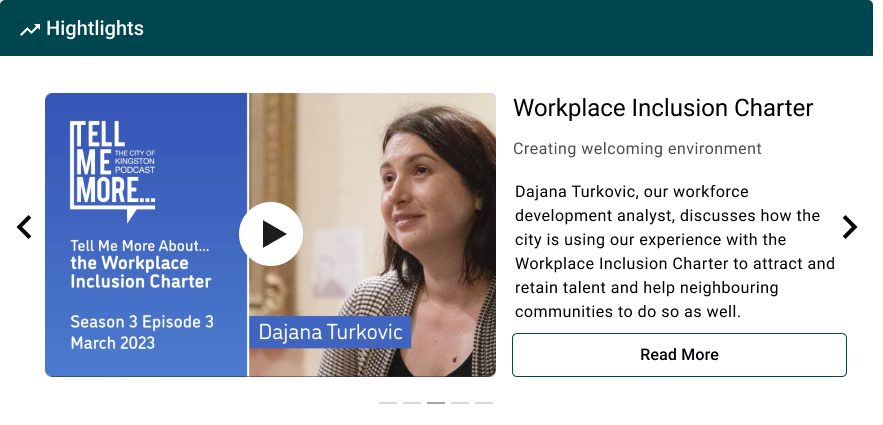883x425 pixels.
Task: Open the Read More button
Action: [679, 355]
